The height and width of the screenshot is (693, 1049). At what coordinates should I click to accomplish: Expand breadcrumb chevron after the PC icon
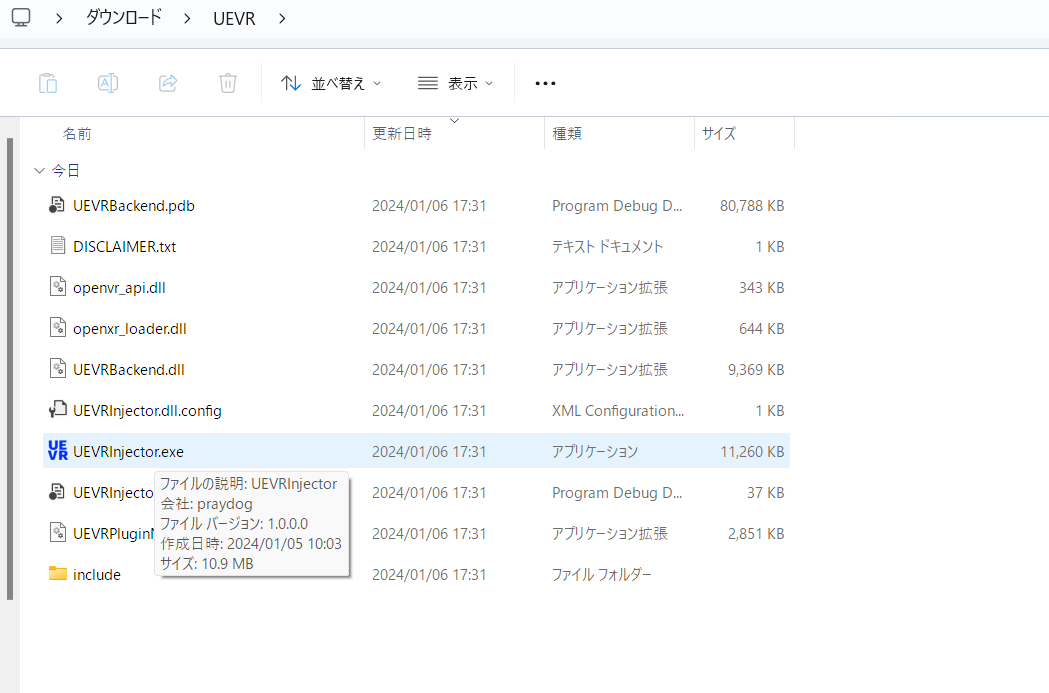59,19
